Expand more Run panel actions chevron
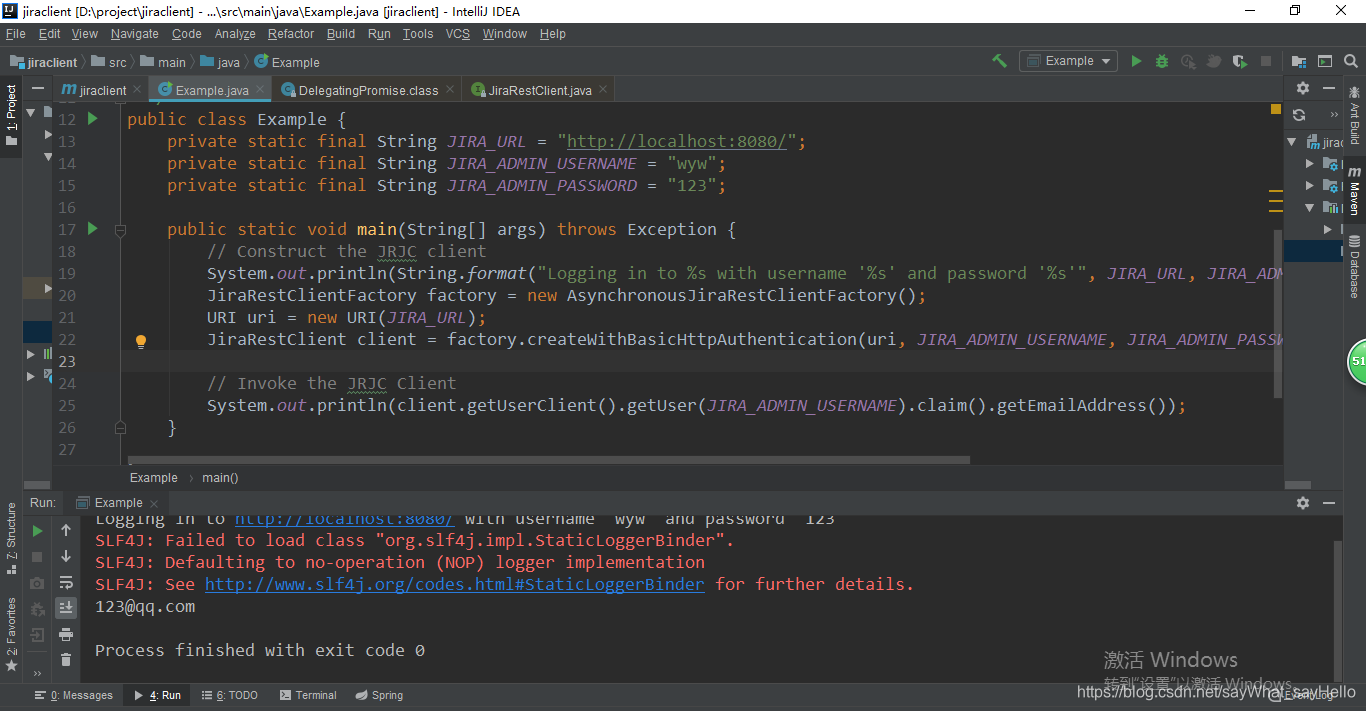This screenshot has height=711, width=1366. pyautogui.click(x=38, y=673)
